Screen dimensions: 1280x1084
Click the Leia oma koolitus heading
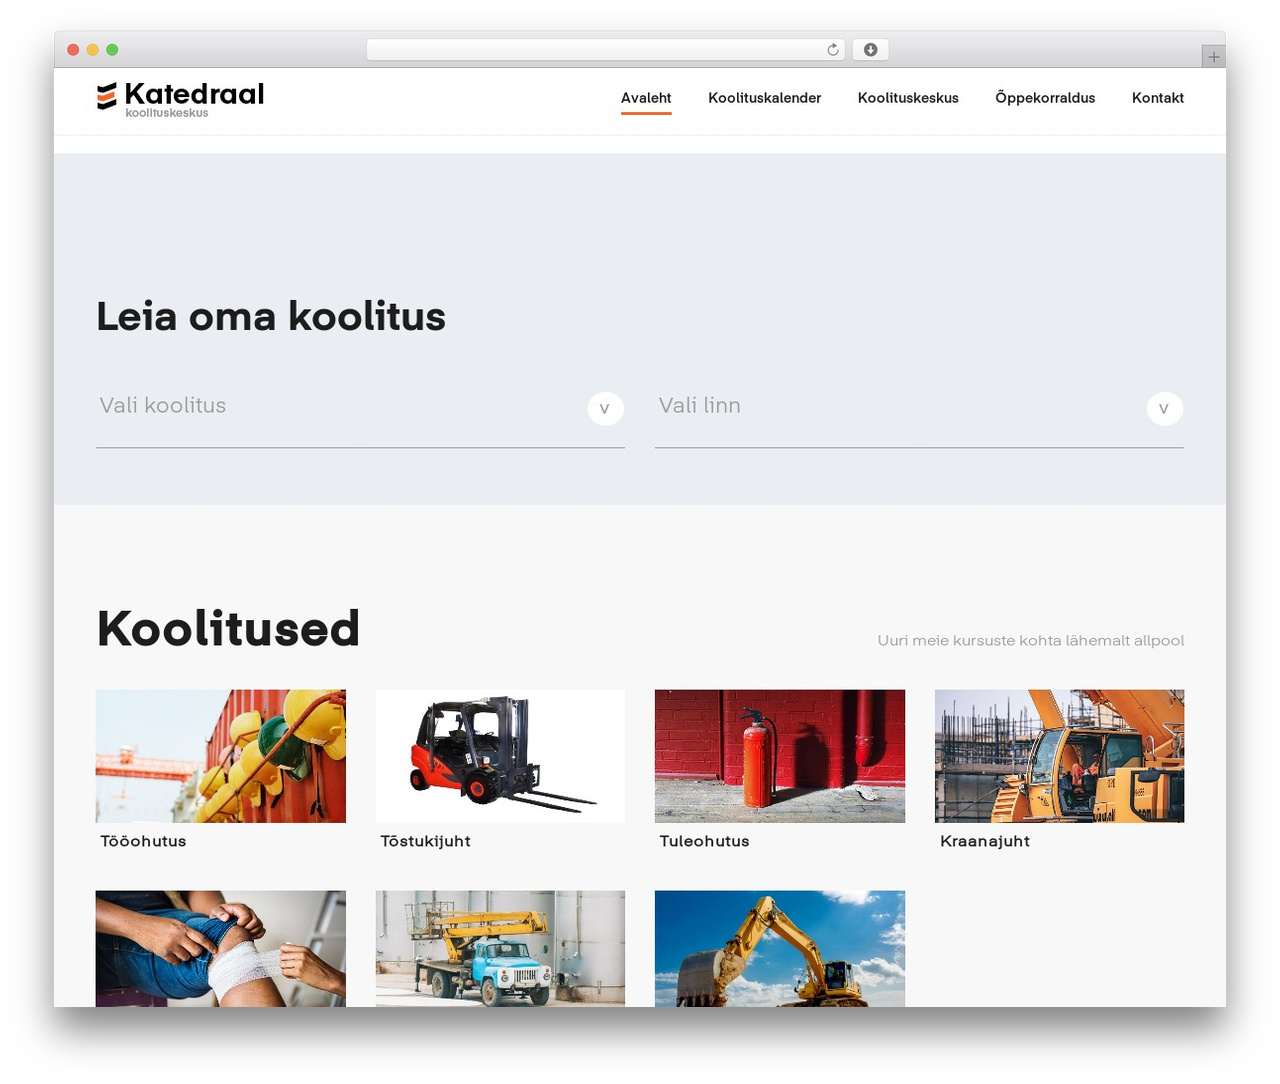[x=271, y=316]
